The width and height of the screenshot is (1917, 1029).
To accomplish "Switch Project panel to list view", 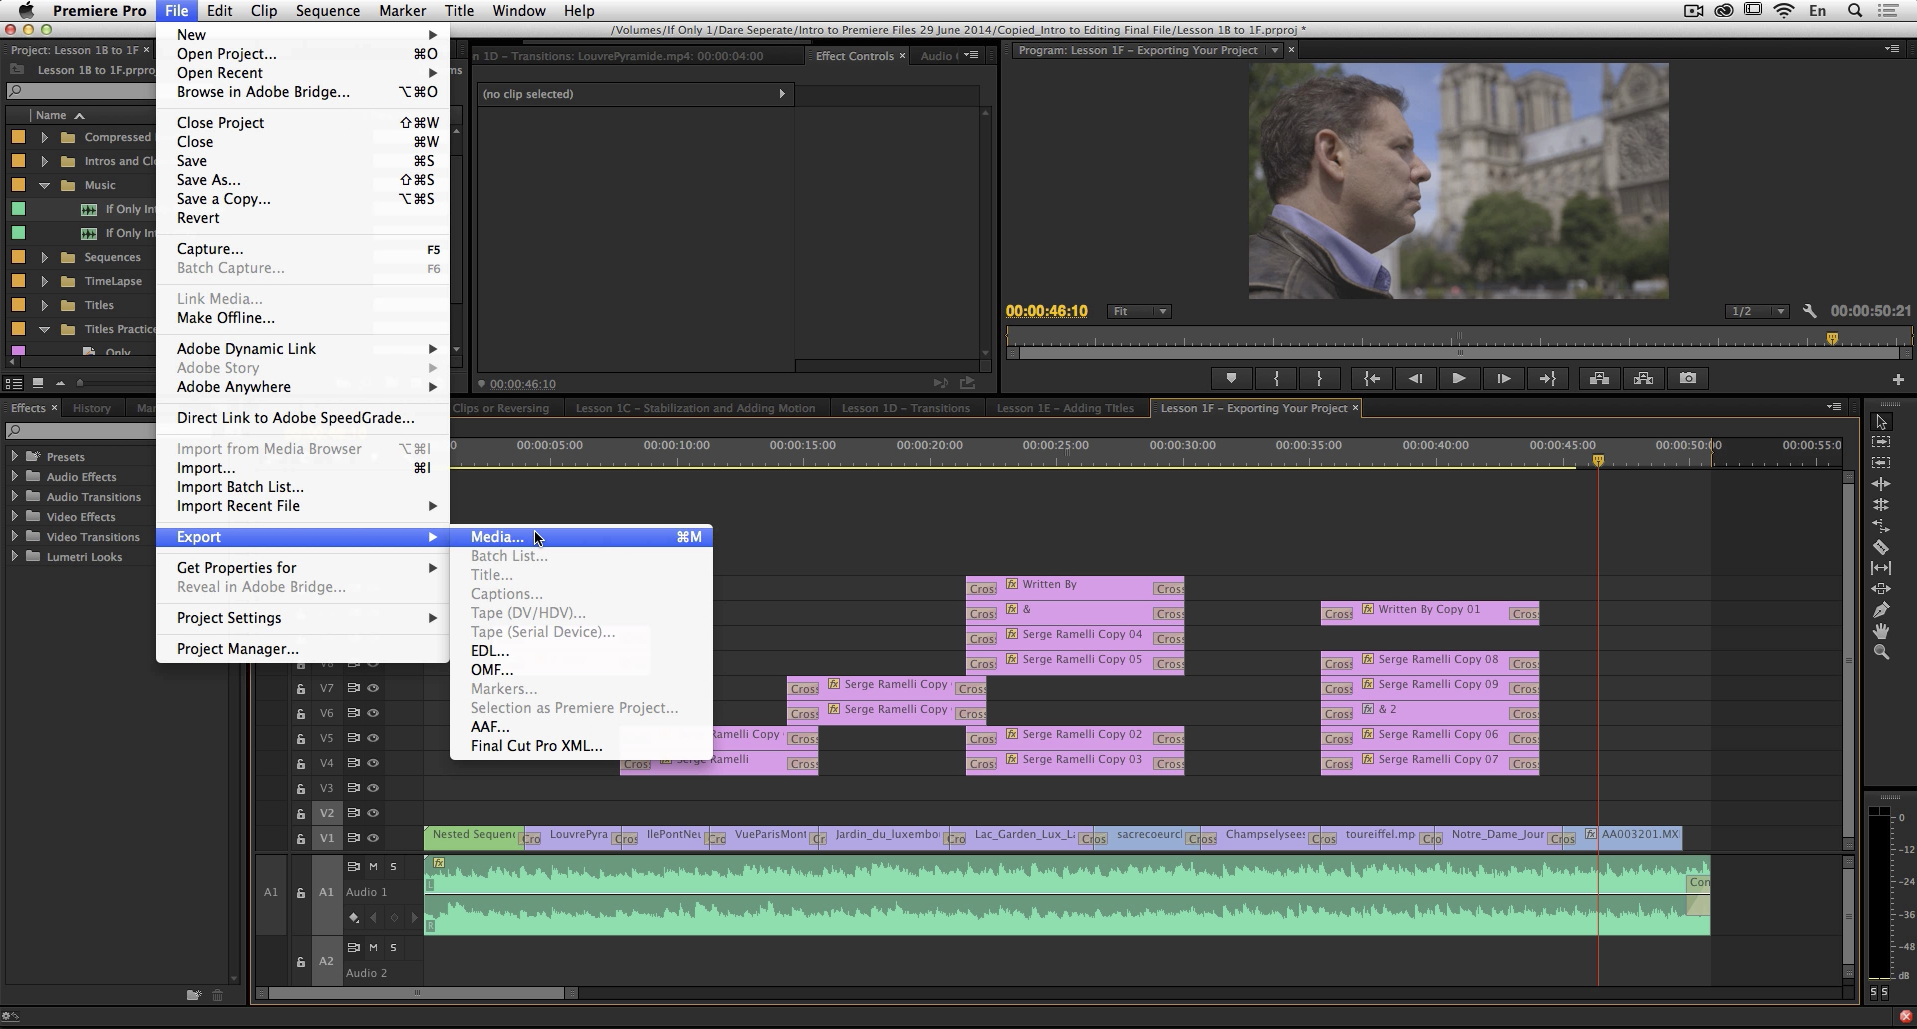I will point(13,383).
